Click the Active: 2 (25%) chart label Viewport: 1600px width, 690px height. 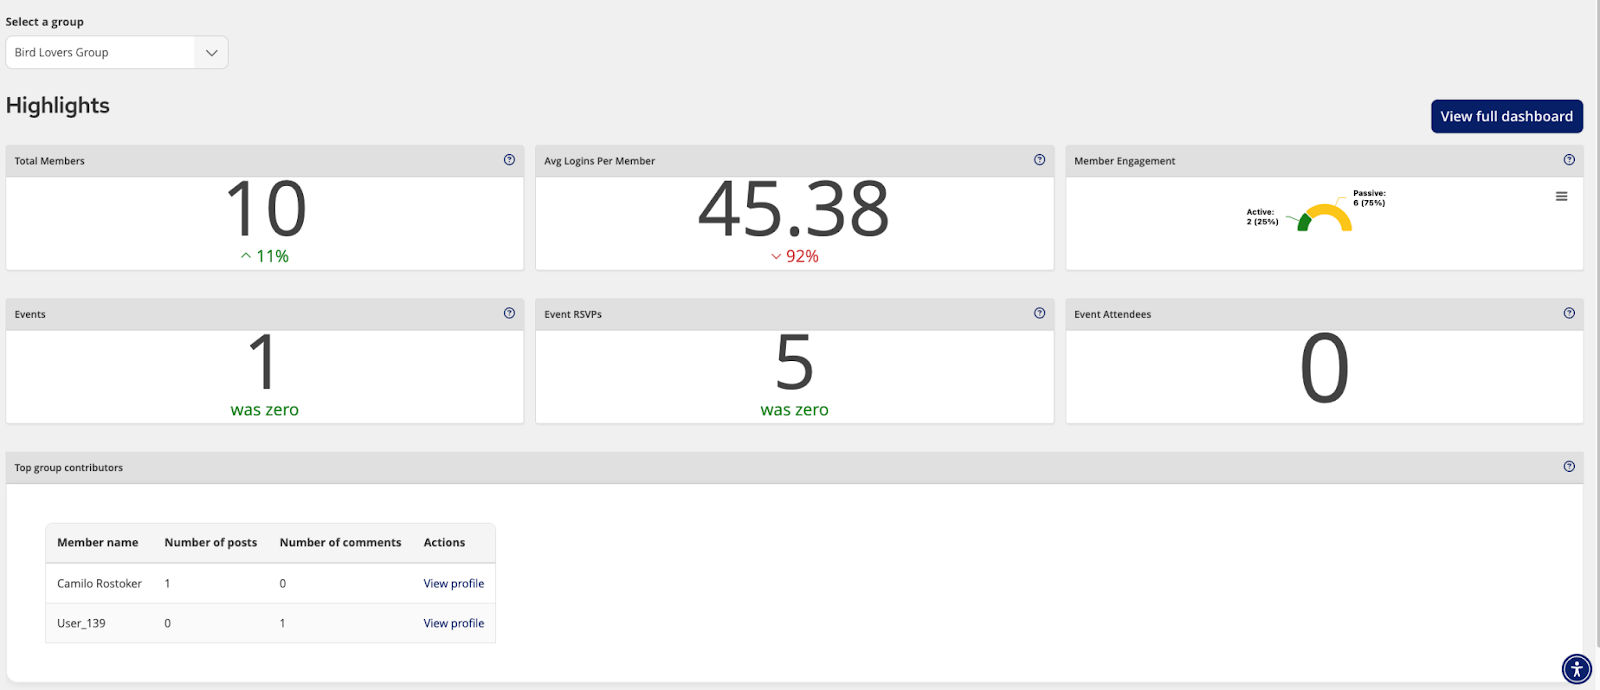tap(1262, 217)
